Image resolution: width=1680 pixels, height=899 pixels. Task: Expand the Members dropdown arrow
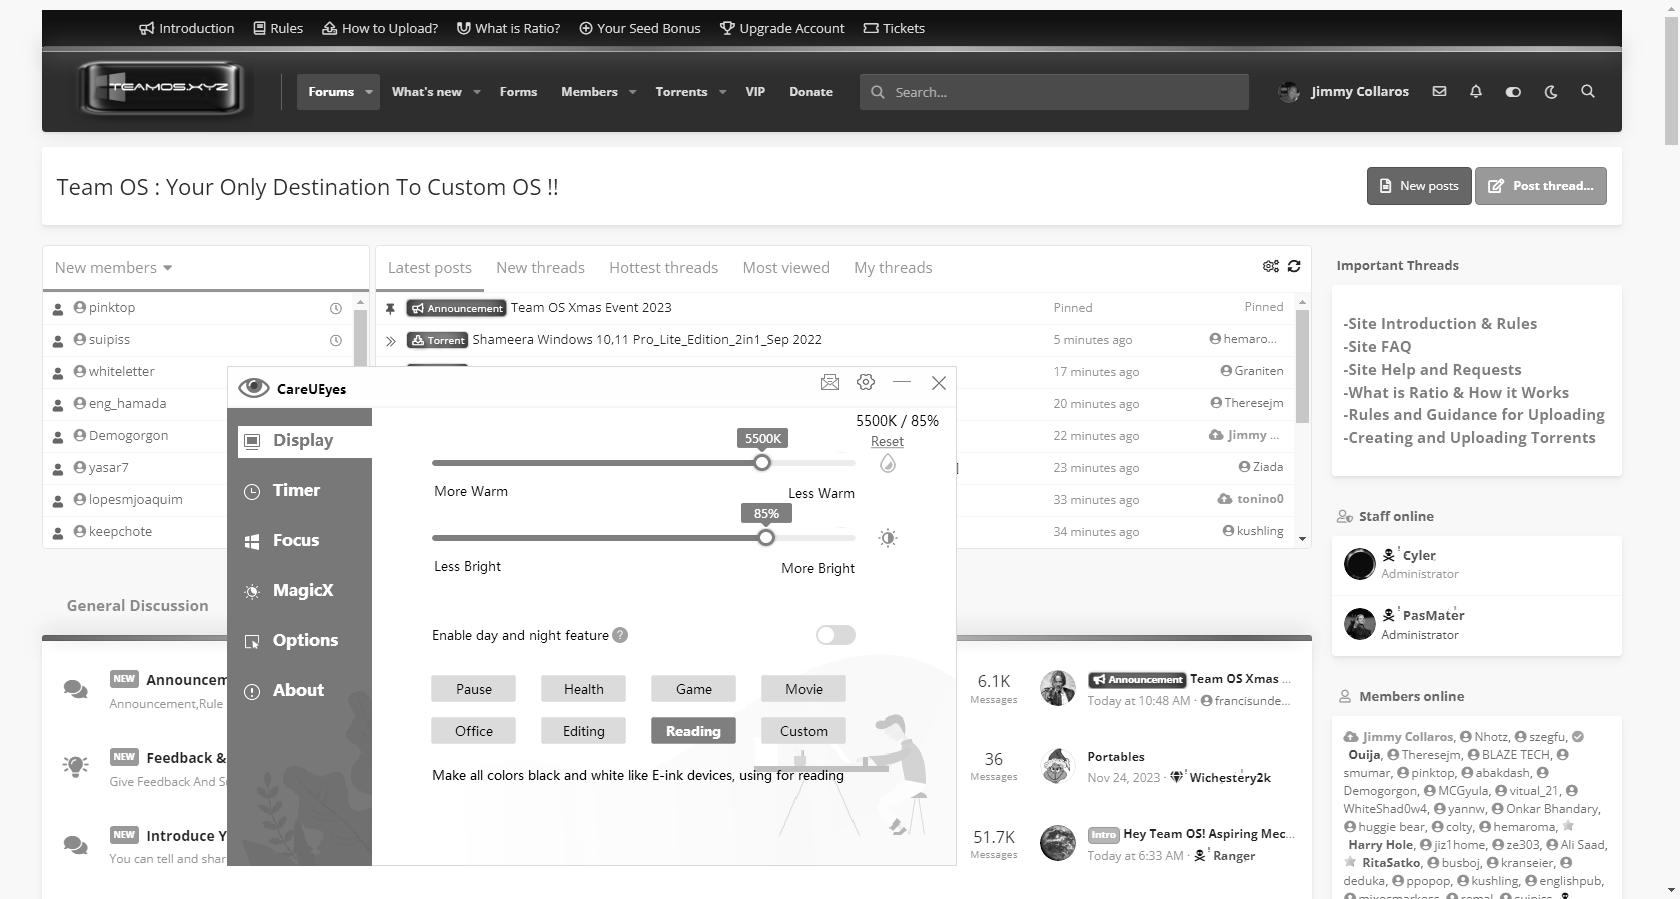[632, 92]
